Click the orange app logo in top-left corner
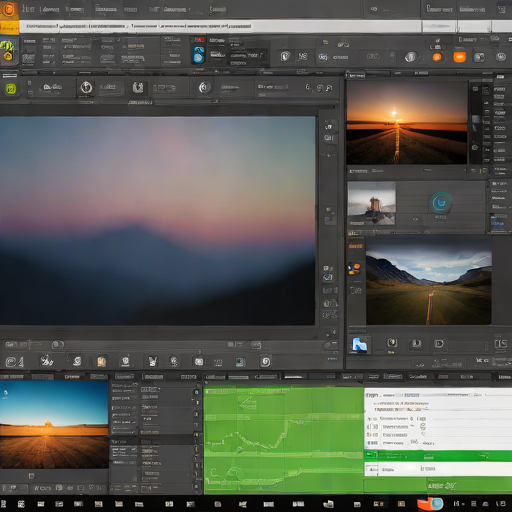Image resolution: width=512 pixels, height=512 pixels. [x=9, y=10]
